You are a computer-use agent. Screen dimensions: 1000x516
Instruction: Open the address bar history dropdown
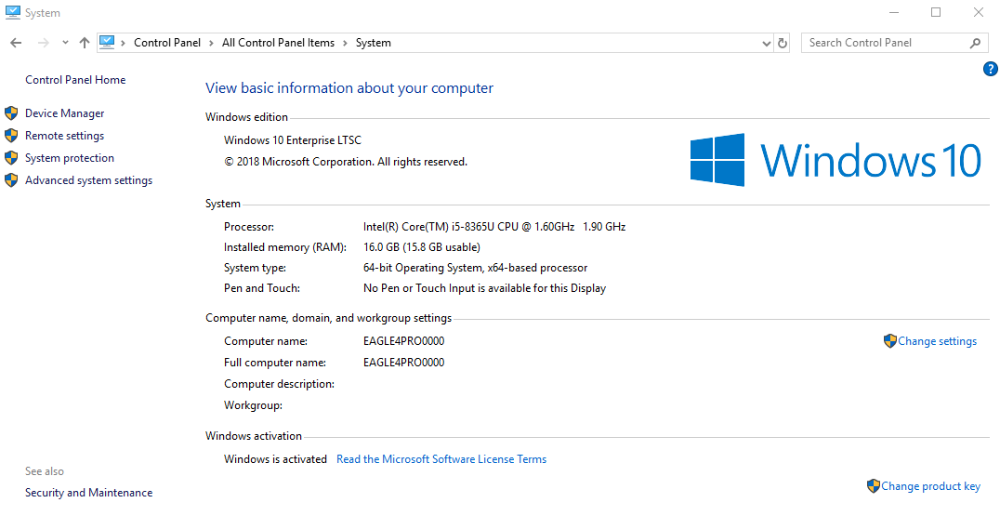767,43
